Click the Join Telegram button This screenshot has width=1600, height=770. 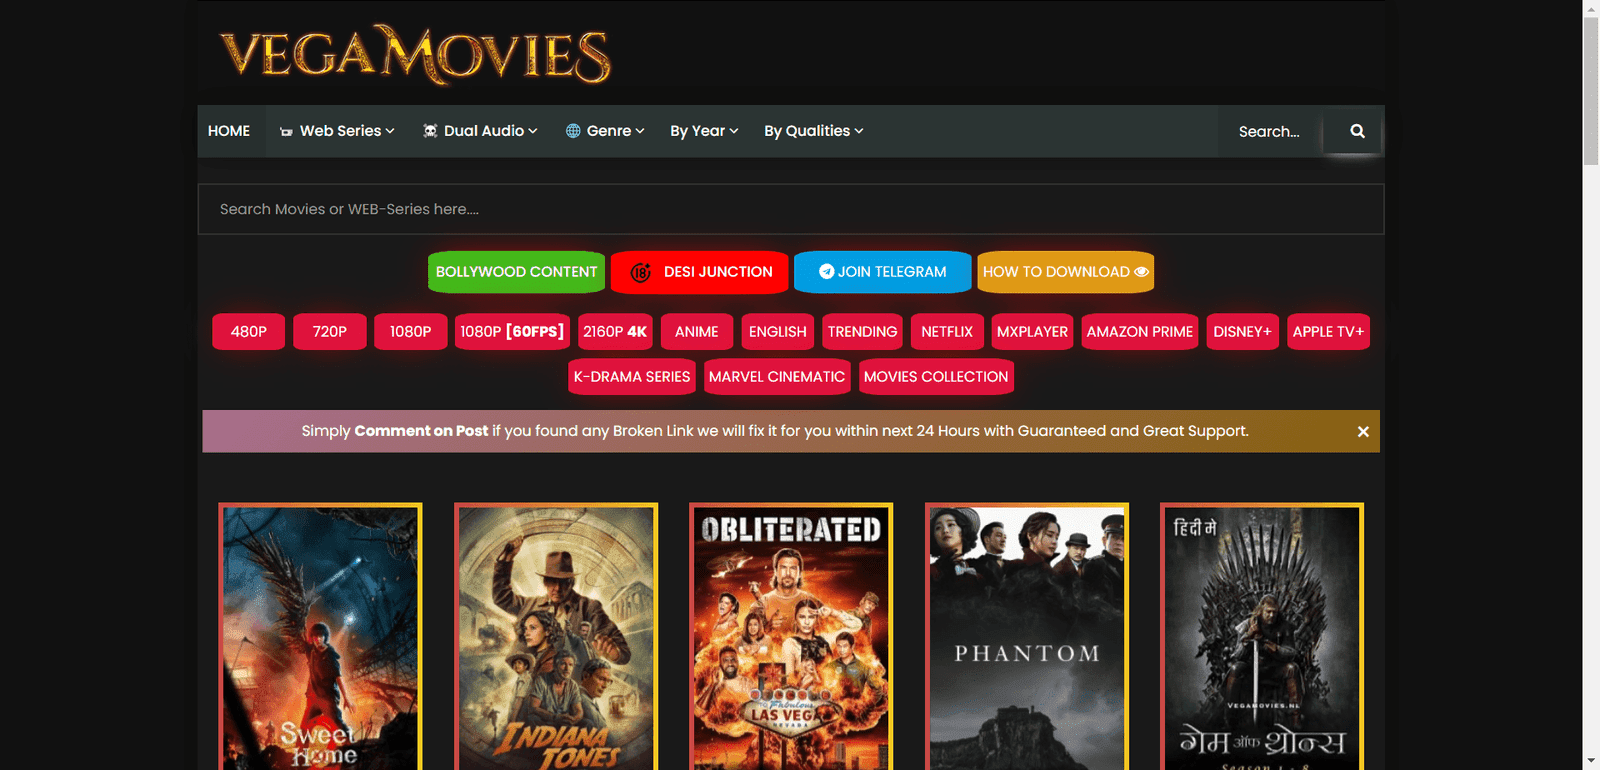tap(882, 272)
